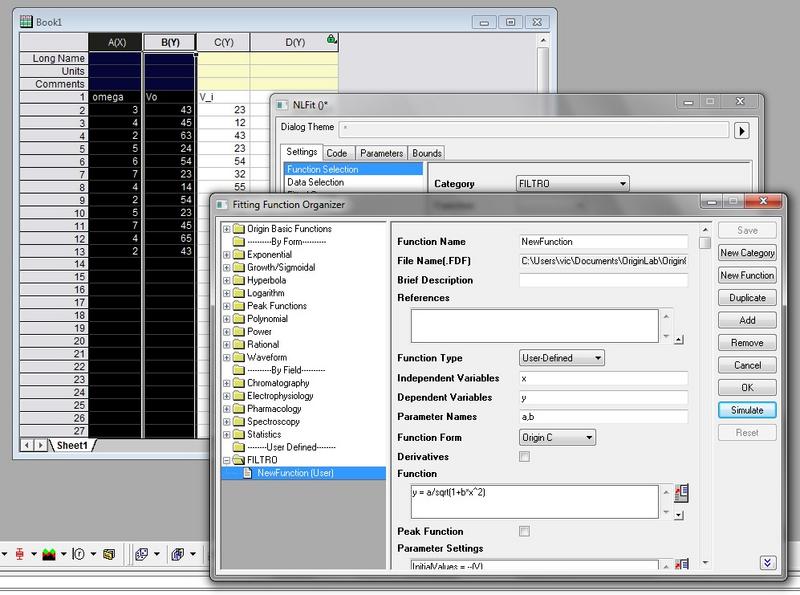The height and width of the screenshot is (595, 800).
Task: Click the Simulate button
Action: click(746, 410)
